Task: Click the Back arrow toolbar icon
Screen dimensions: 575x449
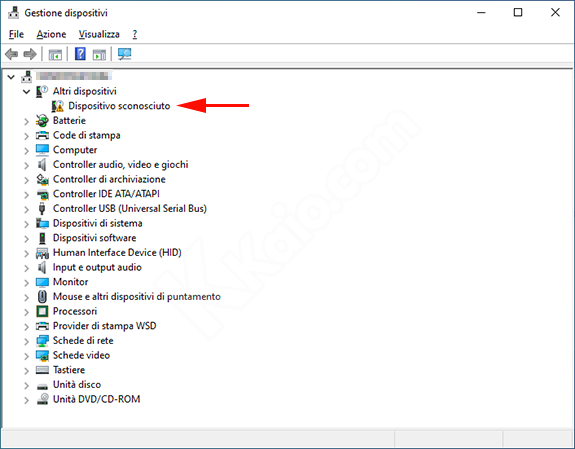Action: [12, 54]
